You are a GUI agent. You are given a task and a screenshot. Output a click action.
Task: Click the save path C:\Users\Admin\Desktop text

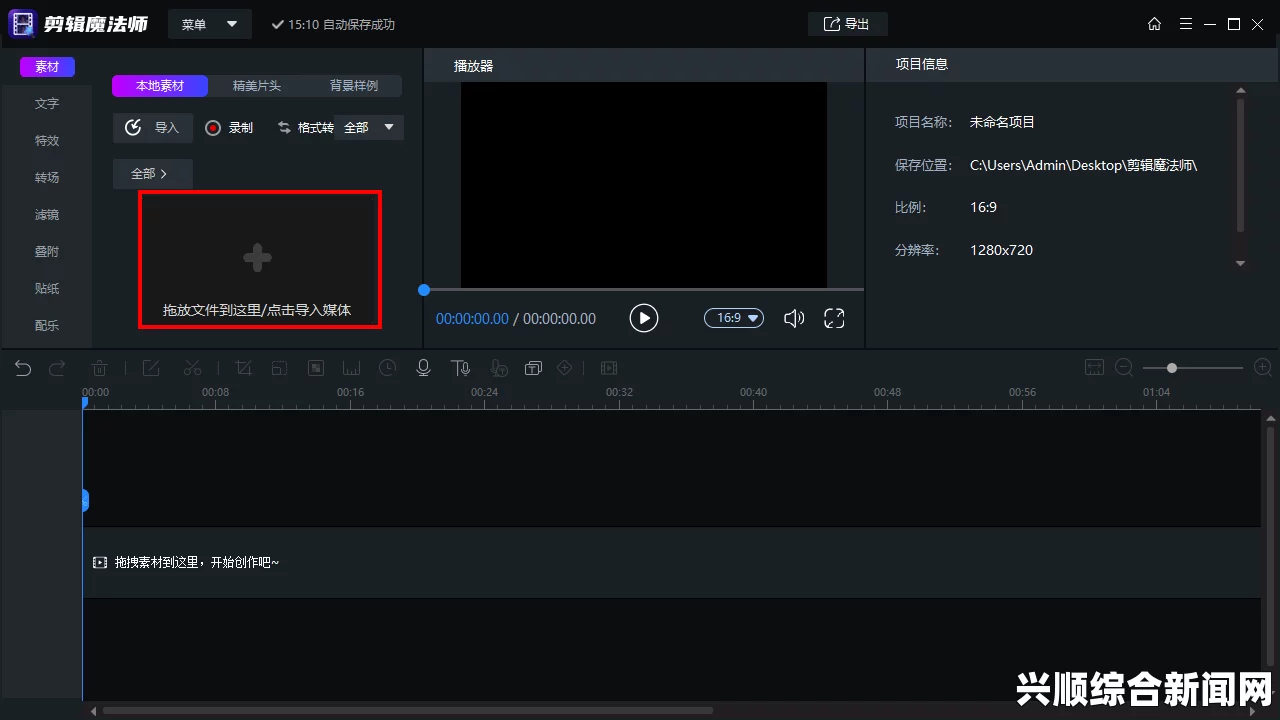[1083, 165]
